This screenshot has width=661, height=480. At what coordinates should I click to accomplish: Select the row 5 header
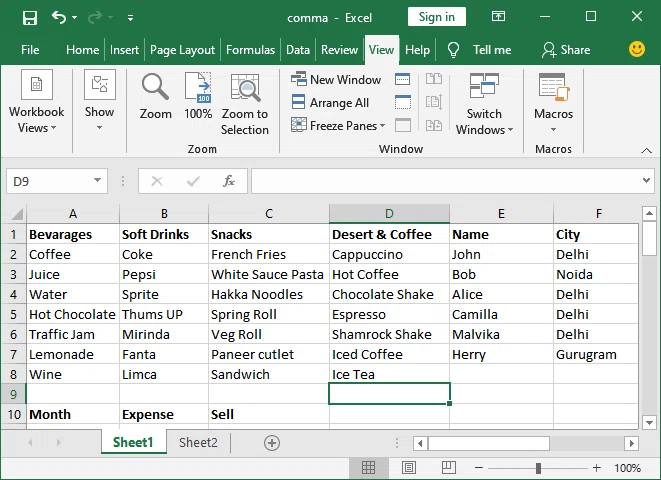tap(13, 314)
